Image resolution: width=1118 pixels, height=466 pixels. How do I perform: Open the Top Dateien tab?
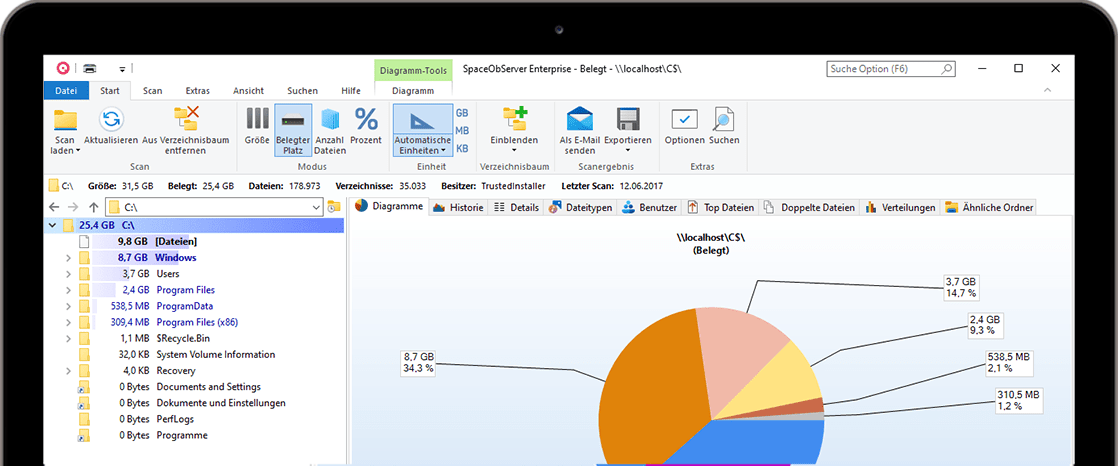pyautogui.click(x=720, y=207)
